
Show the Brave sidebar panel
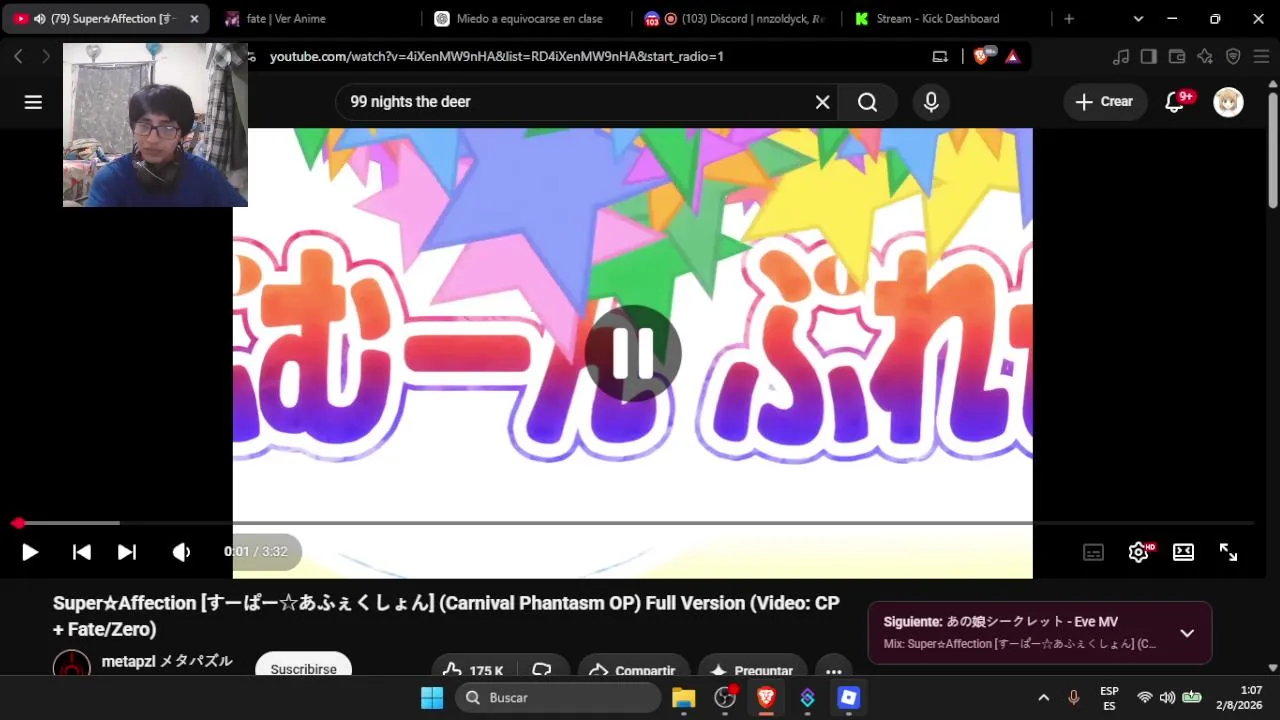[x=1149, y=57]
